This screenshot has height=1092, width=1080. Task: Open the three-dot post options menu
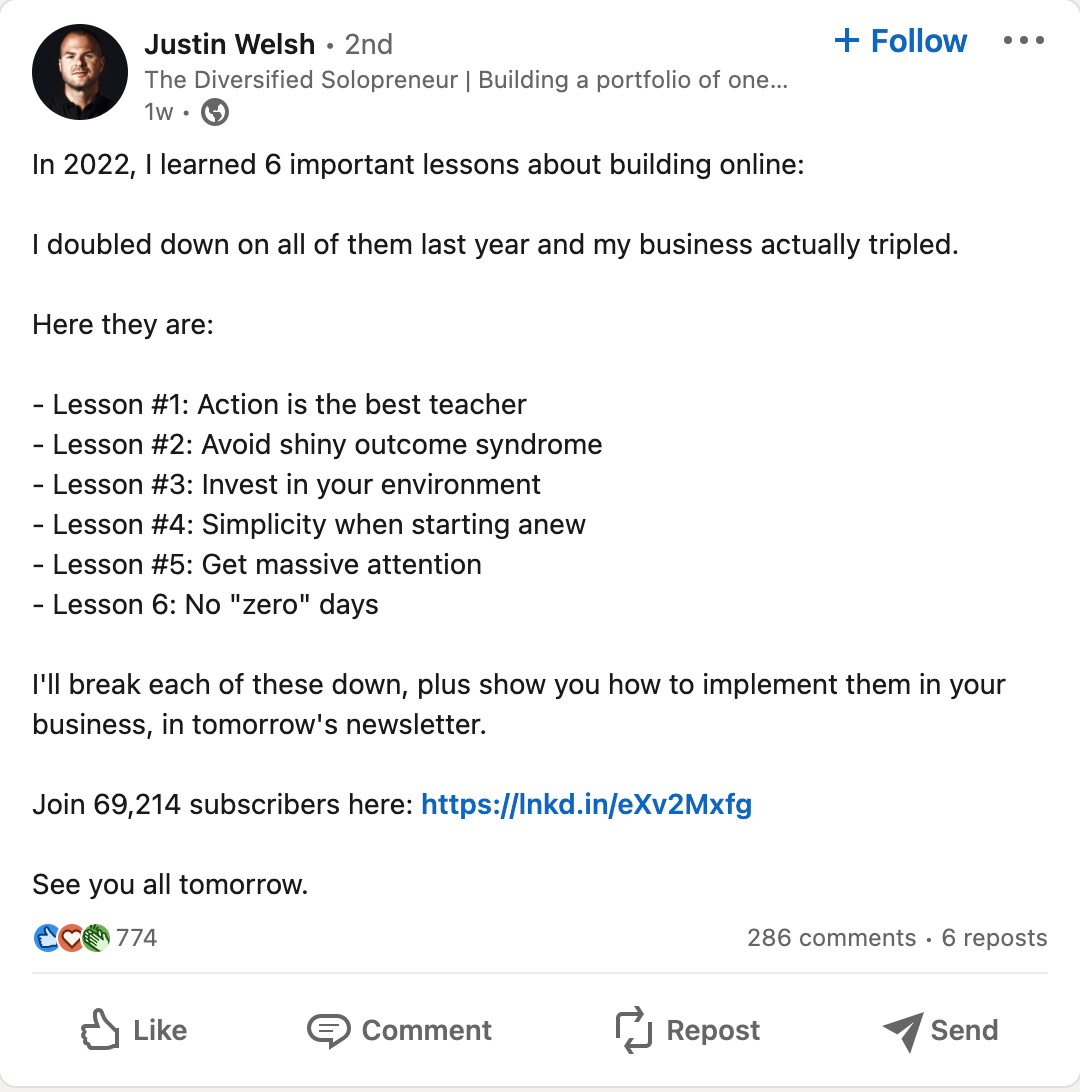pyautogui.click(x=1023, y=40)
